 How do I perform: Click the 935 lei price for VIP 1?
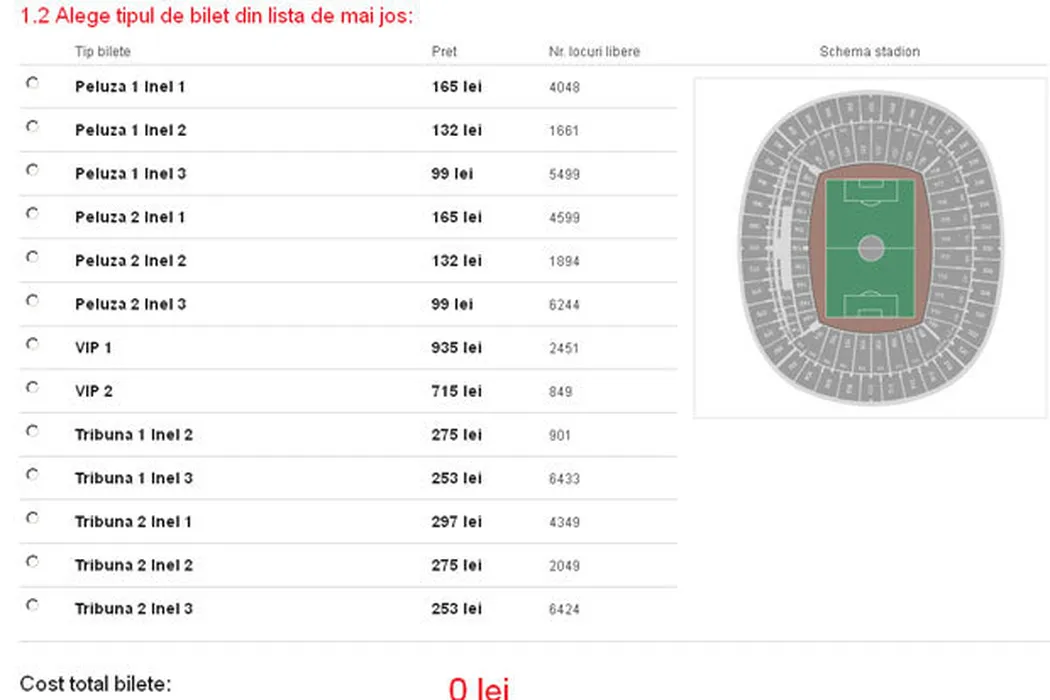457,348
